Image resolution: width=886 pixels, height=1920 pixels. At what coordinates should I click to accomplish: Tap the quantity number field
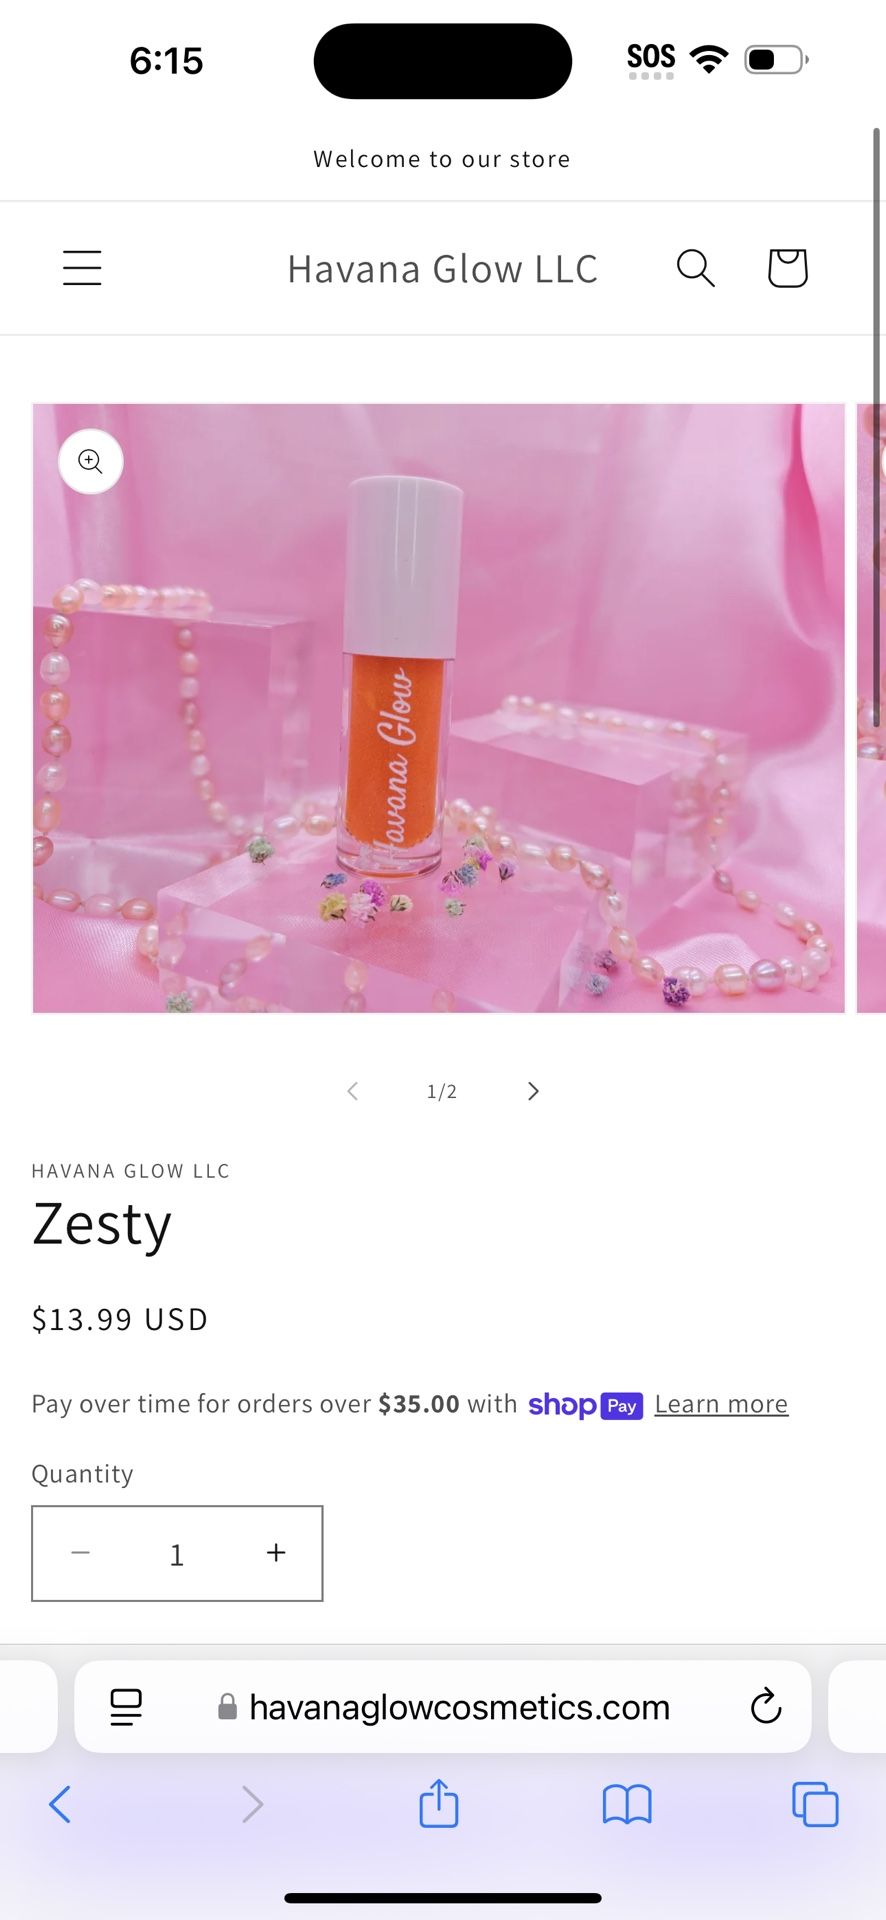(177, 1554)
